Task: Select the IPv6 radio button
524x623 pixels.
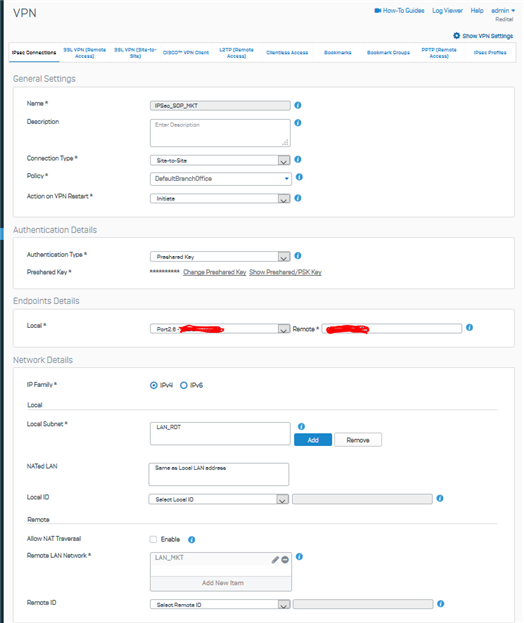Action: pyautogui.click(x=184, y=385)
